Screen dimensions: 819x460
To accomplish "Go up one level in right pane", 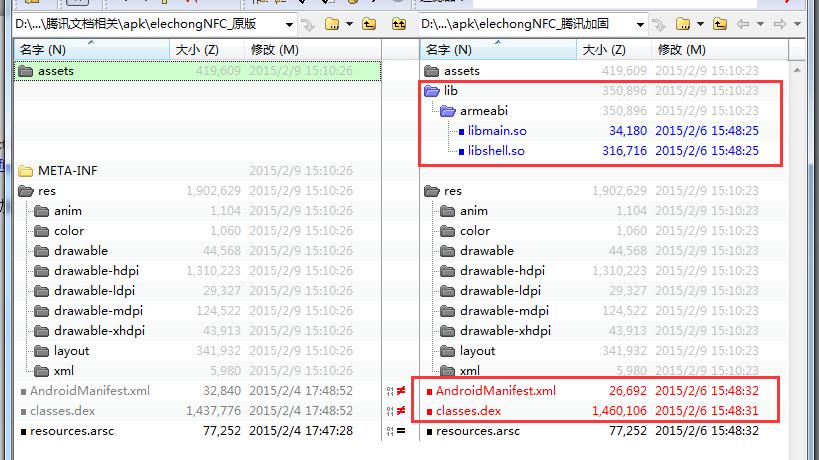I will click(x=720, y=24).
